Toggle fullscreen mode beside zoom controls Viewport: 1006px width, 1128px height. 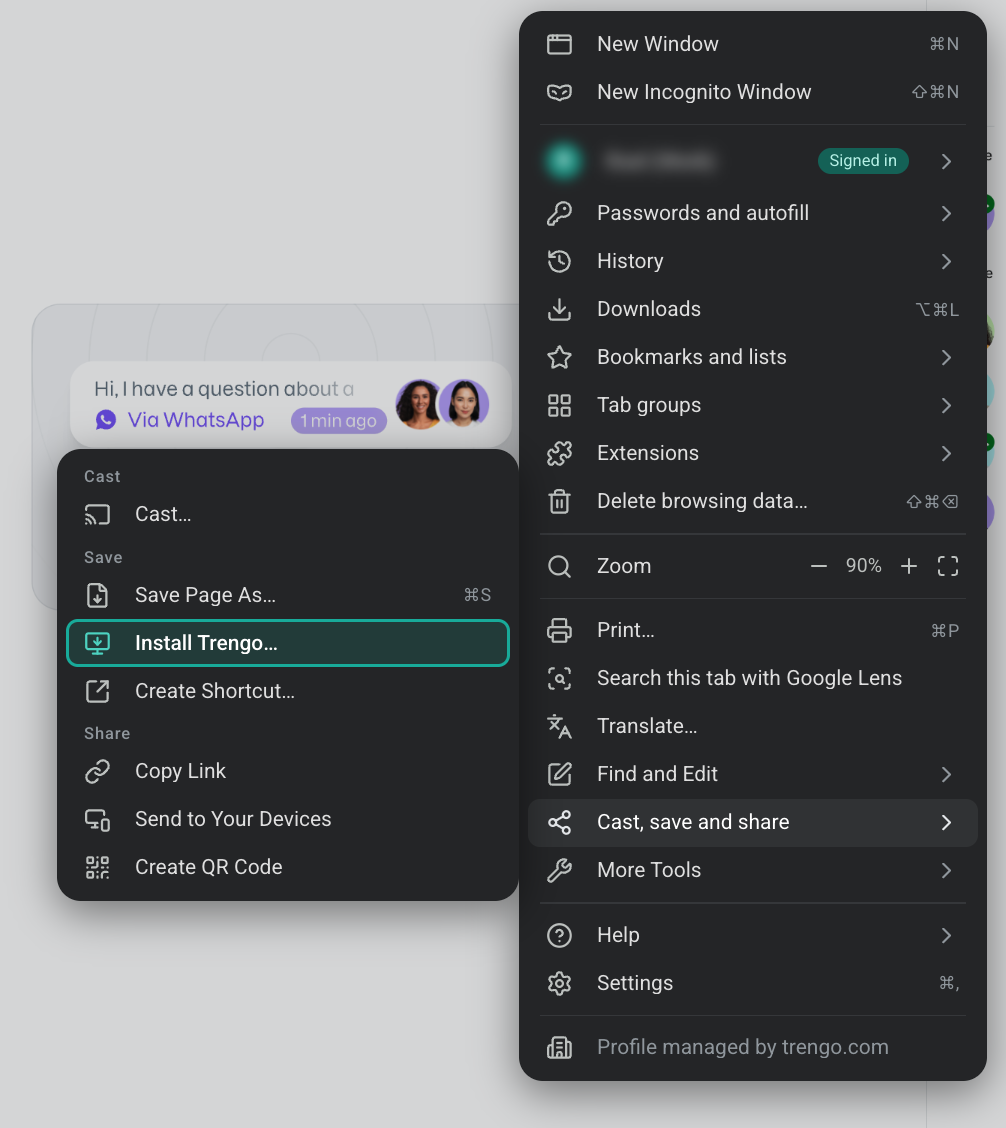948,567
